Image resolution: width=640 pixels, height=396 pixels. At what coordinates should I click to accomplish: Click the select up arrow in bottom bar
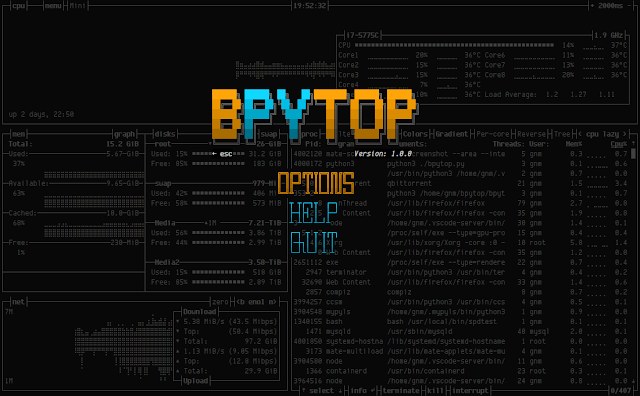click(304, 391)
